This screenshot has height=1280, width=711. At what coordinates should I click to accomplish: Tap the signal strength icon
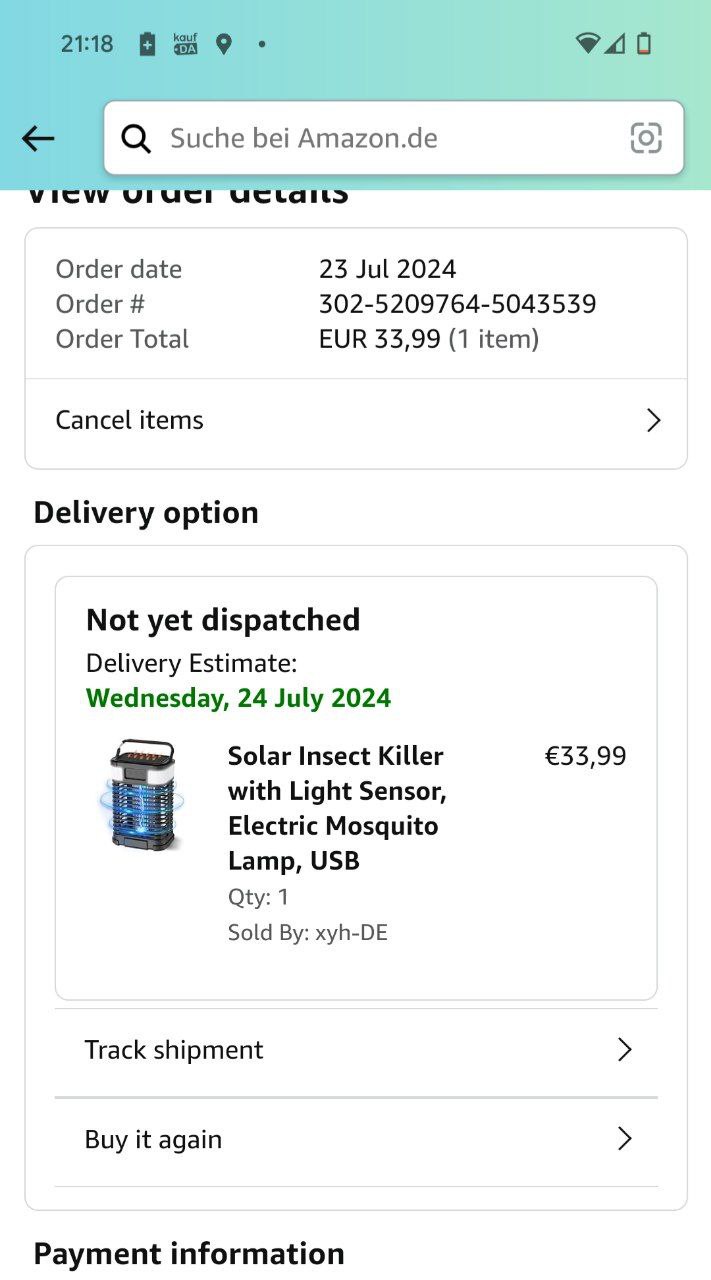615,43
